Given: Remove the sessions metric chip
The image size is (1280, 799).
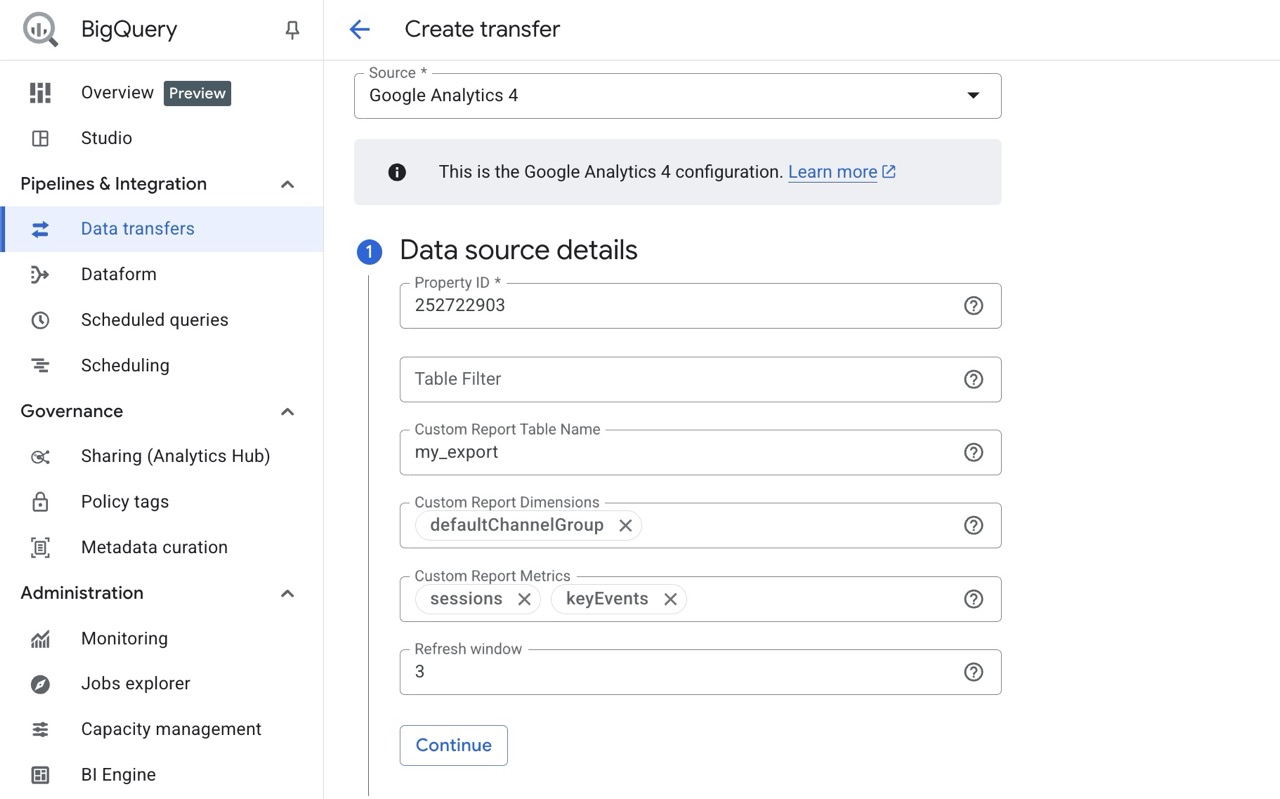Looking at the screenshot, I should pos(524,599).
